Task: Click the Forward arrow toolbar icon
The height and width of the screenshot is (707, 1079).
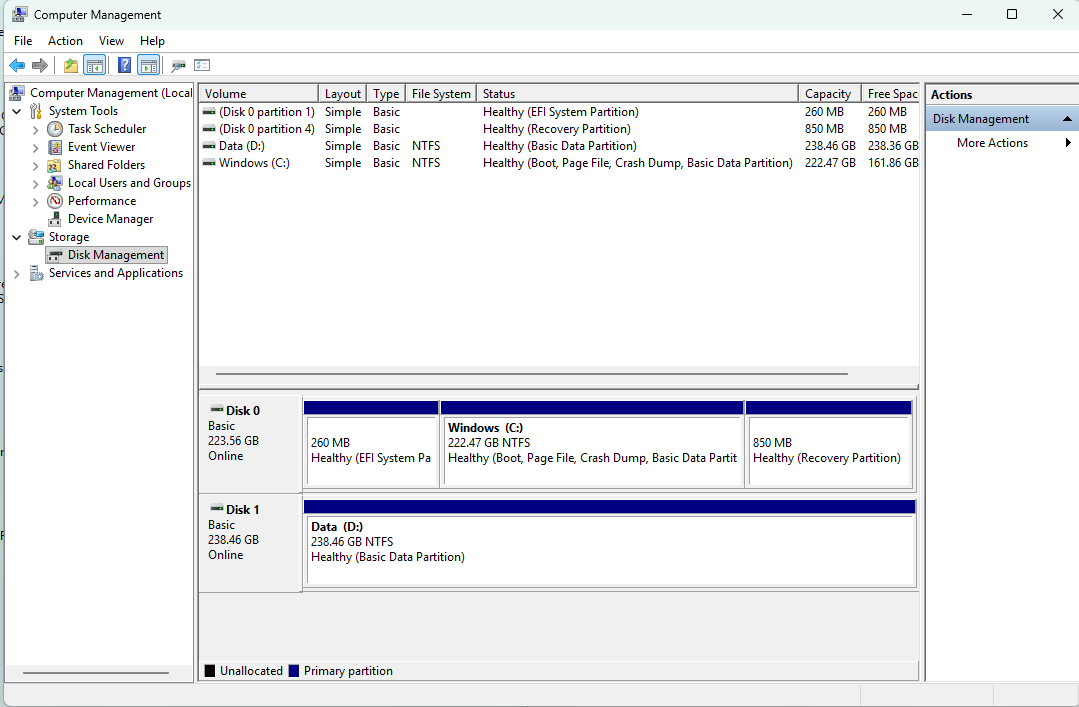Action: [x=40, y=65]
